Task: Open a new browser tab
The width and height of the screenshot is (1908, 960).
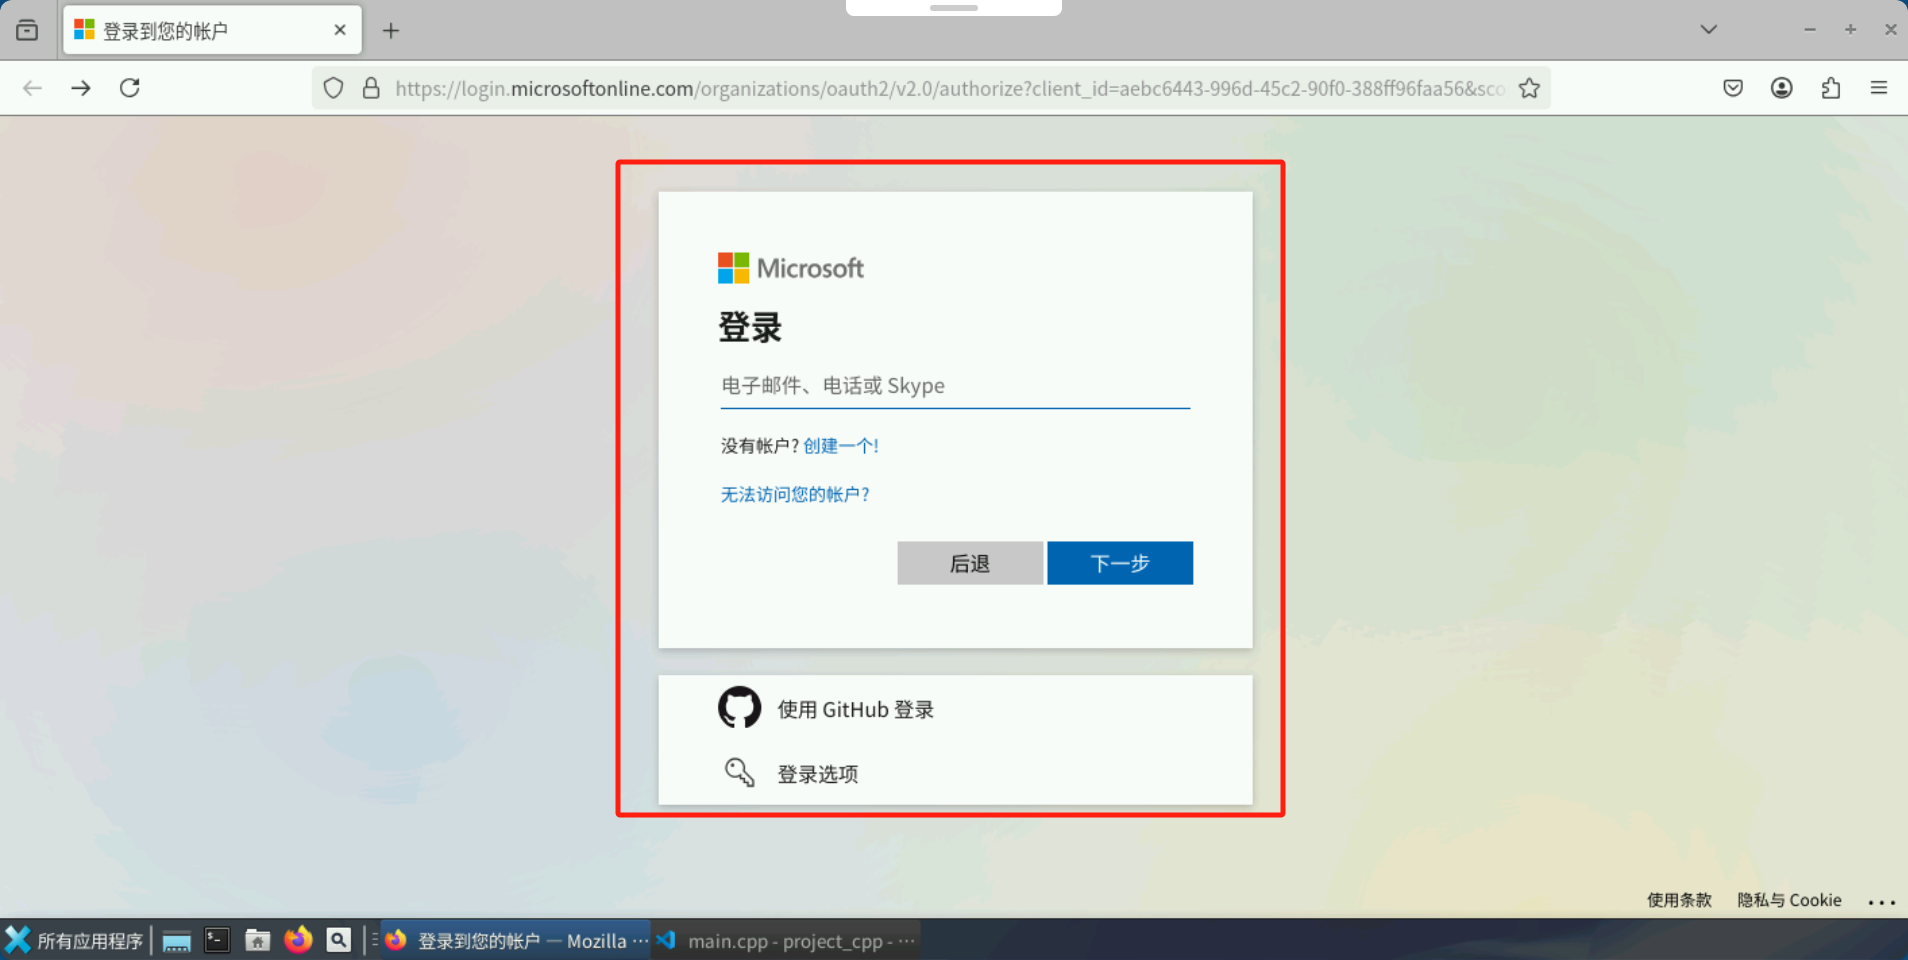Action: pos(391,31)
